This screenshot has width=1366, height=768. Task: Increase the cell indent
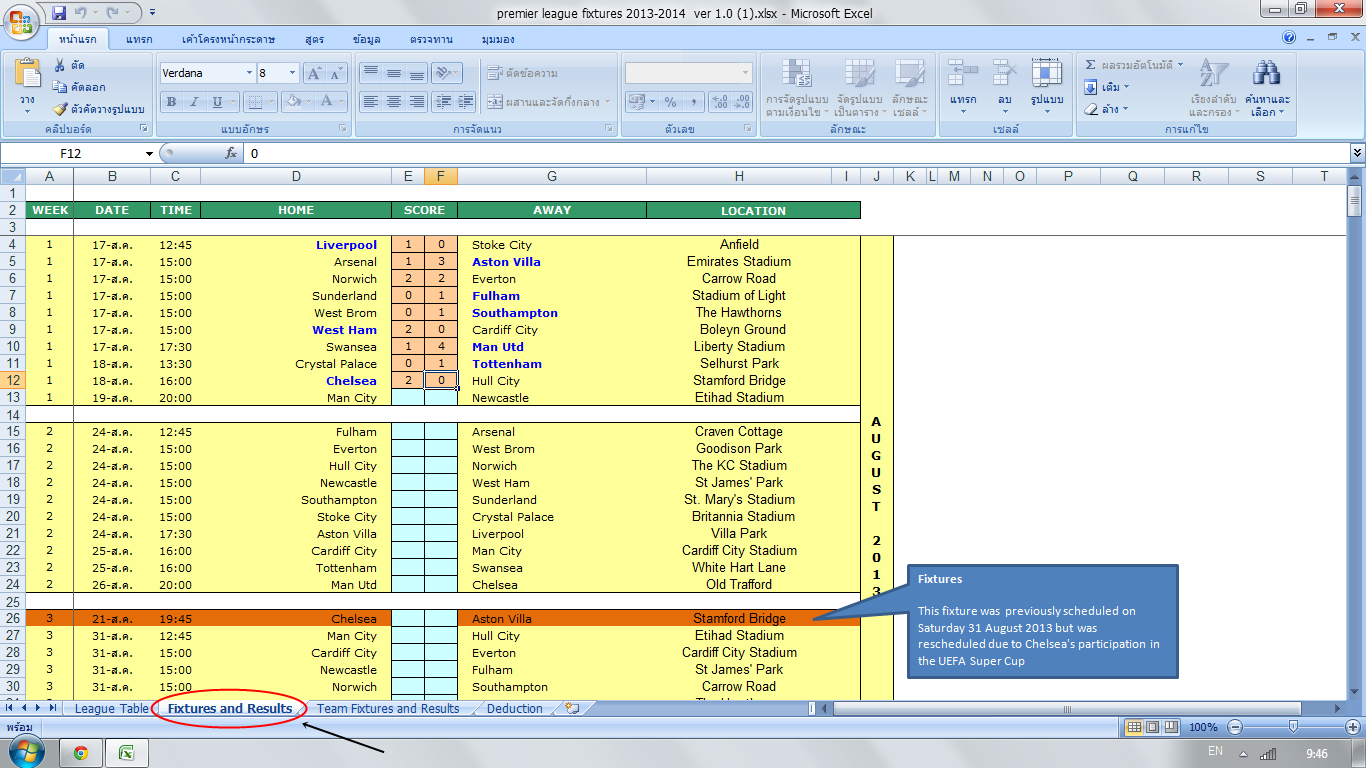(x=465, y=101)
